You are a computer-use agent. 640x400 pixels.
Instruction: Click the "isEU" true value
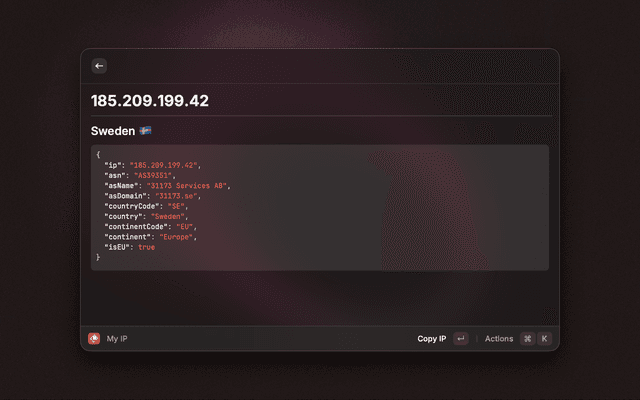(146, 247)
